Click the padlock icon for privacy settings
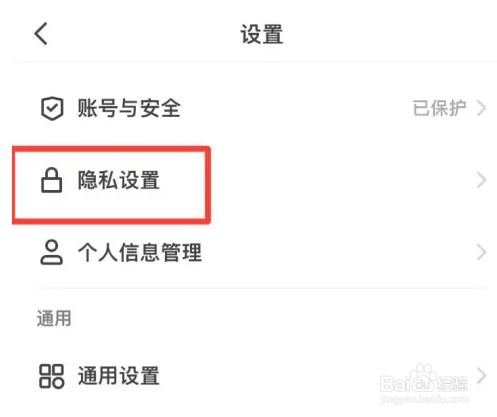 tap(51, 180)
